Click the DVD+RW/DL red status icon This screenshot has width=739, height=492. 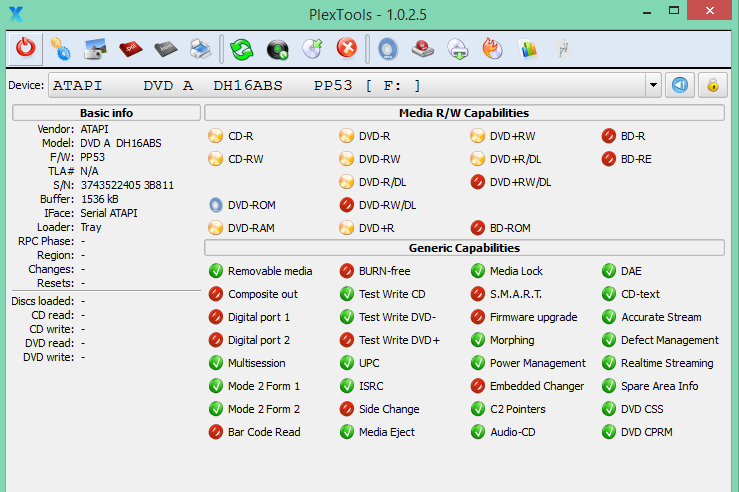(477, 182)
